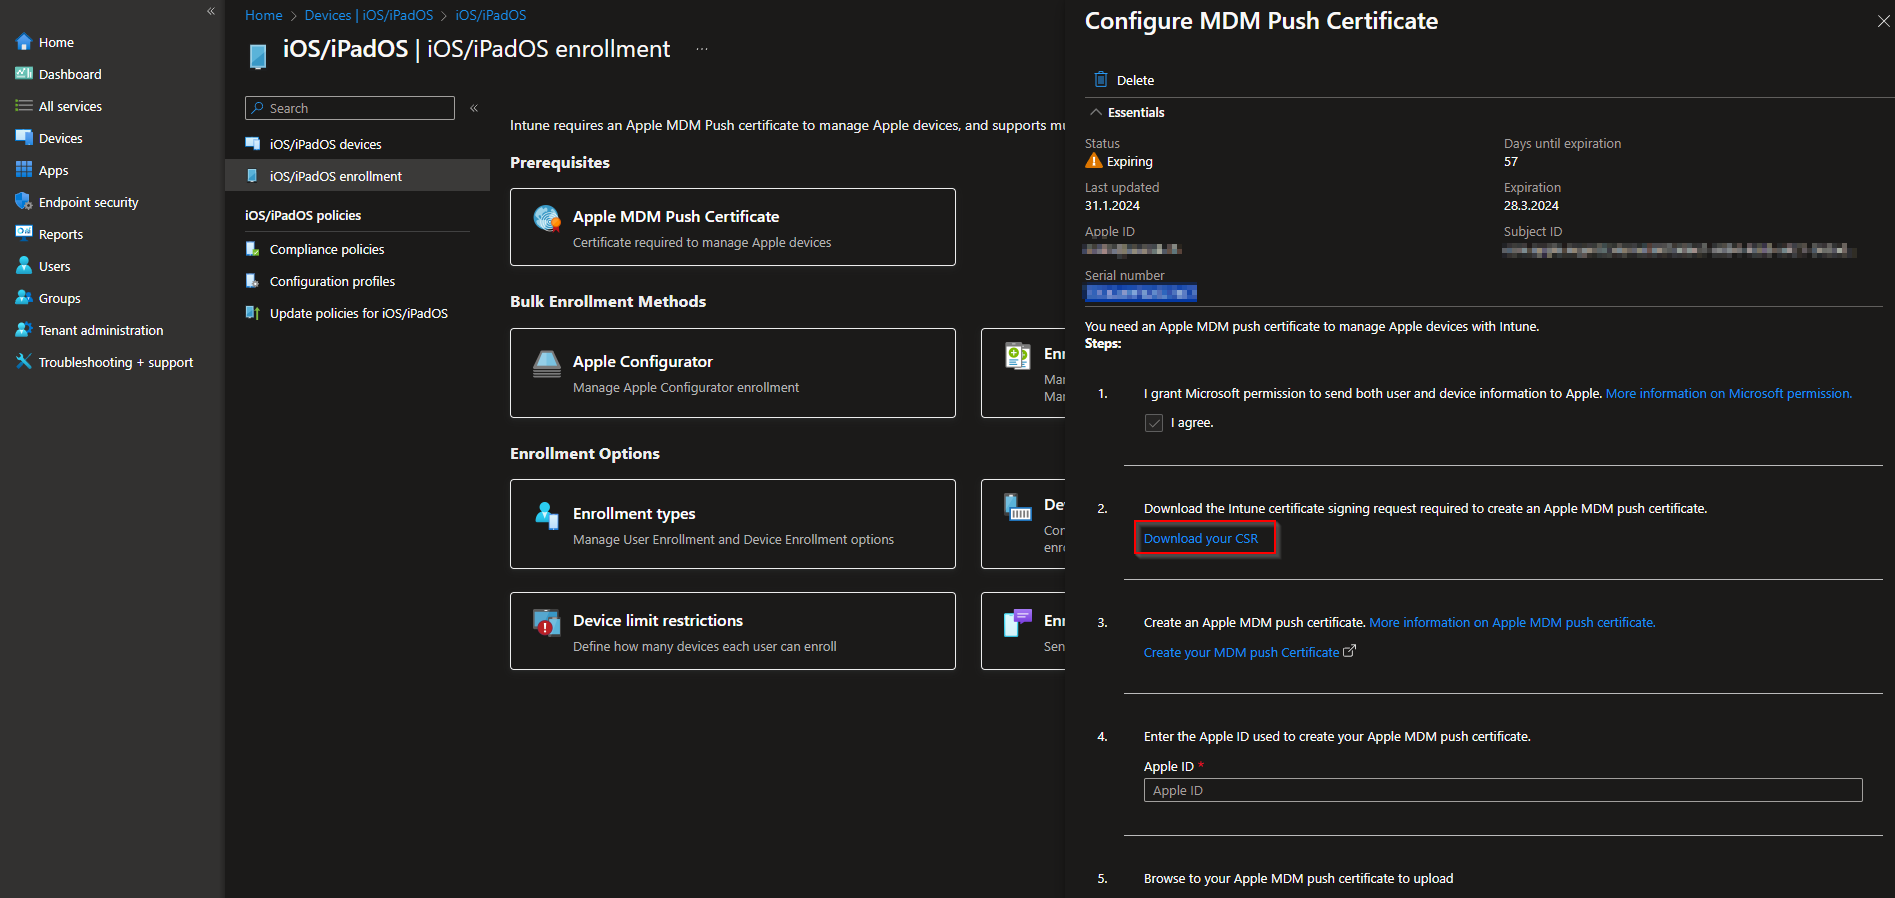Image resolution: width=1895 pixels, height=898 pixels.
Task: Click the Enrollment types user icon
Action: (547, 515)
